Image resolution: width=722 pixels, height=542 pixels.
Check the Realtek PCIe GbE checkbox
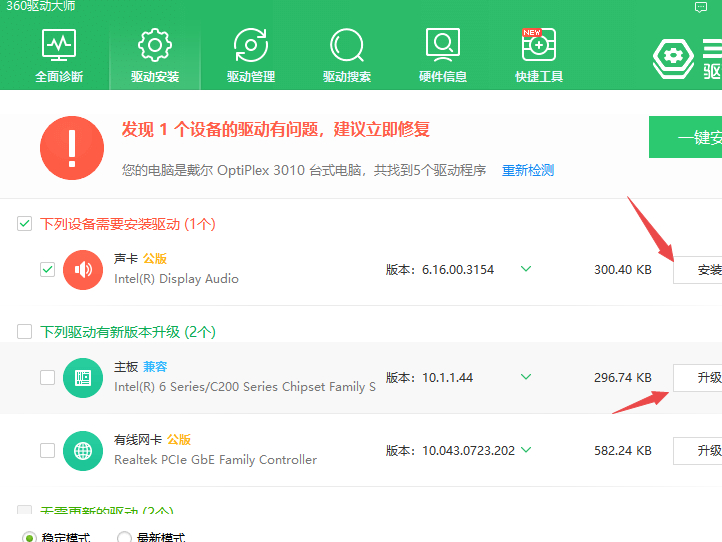point(47,450)
